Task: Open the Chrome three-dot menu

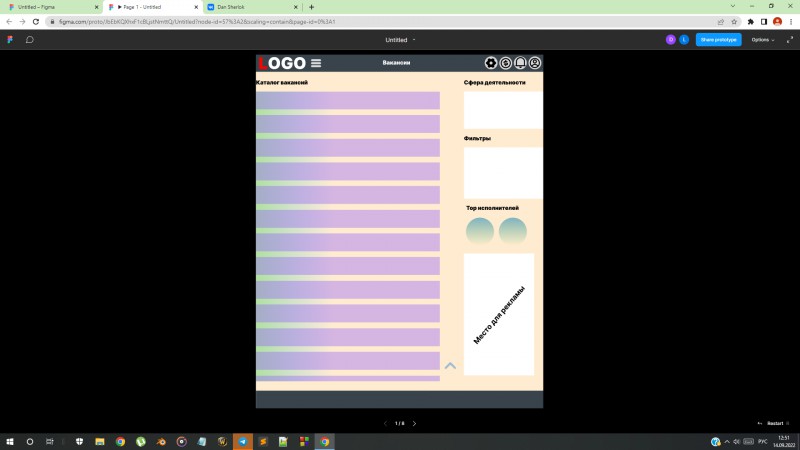Action: pos(791,21)
